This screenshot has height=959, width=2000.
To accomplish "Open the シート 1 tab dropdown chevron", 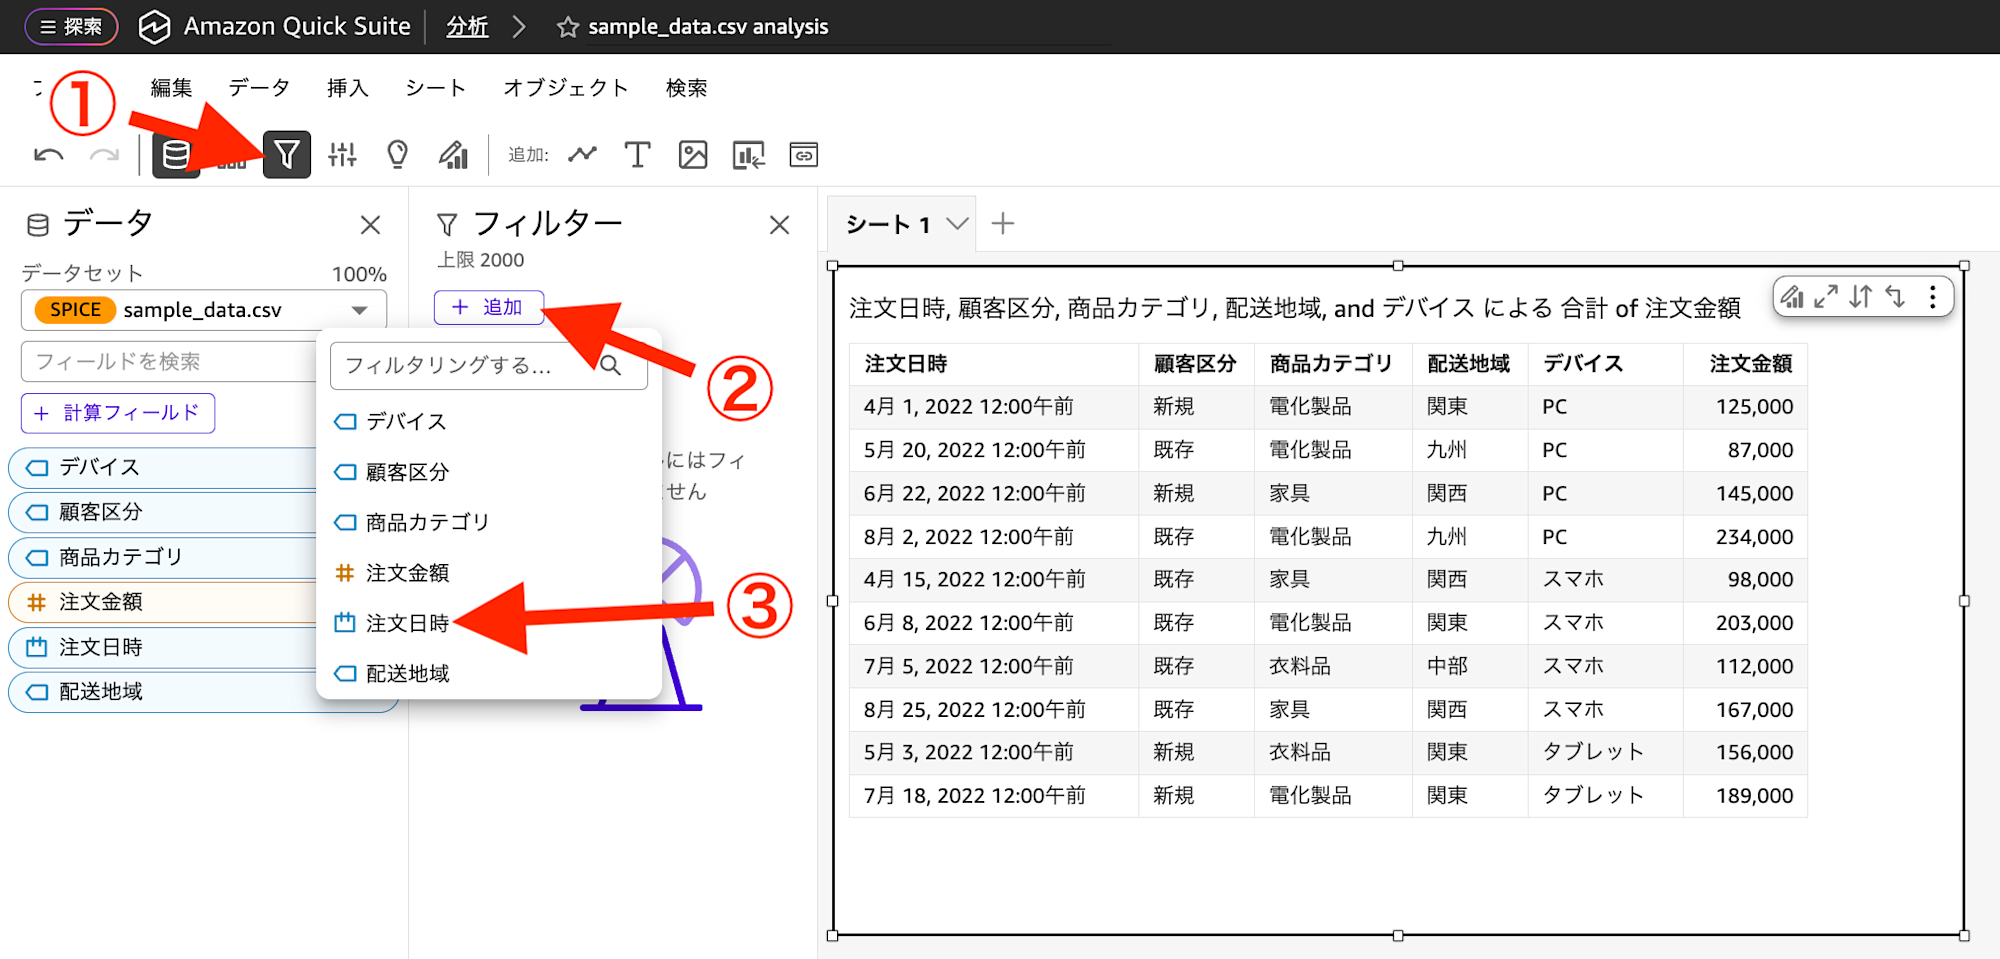I will [956, 223].
